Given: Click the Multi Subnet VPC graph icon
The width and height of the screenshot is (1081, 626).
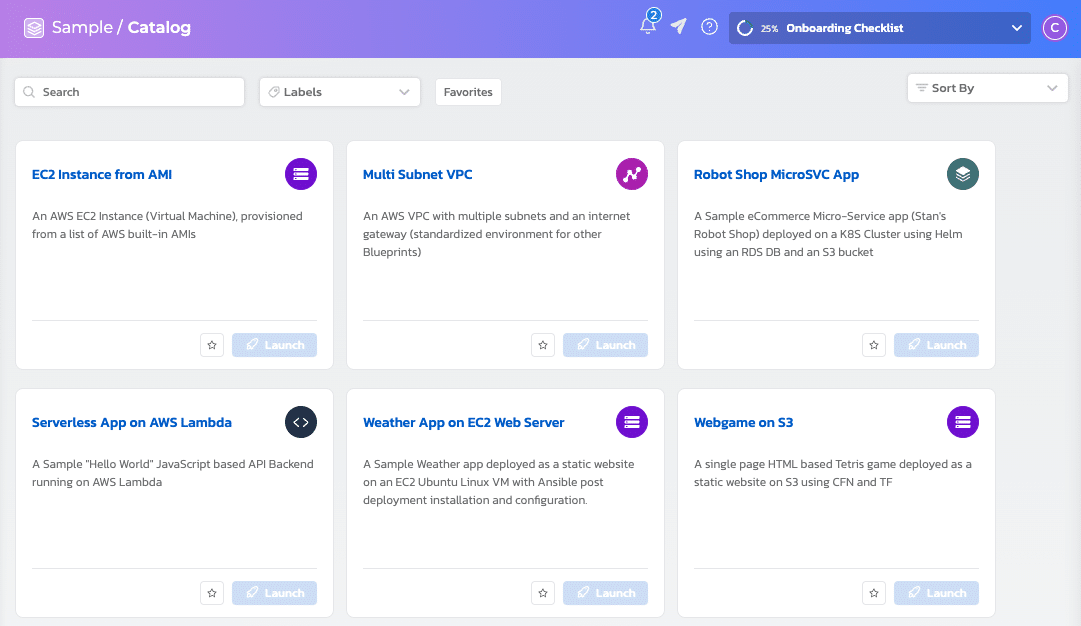Looking at the screenshot, I should pyautogui.click(x=632, y=174).
